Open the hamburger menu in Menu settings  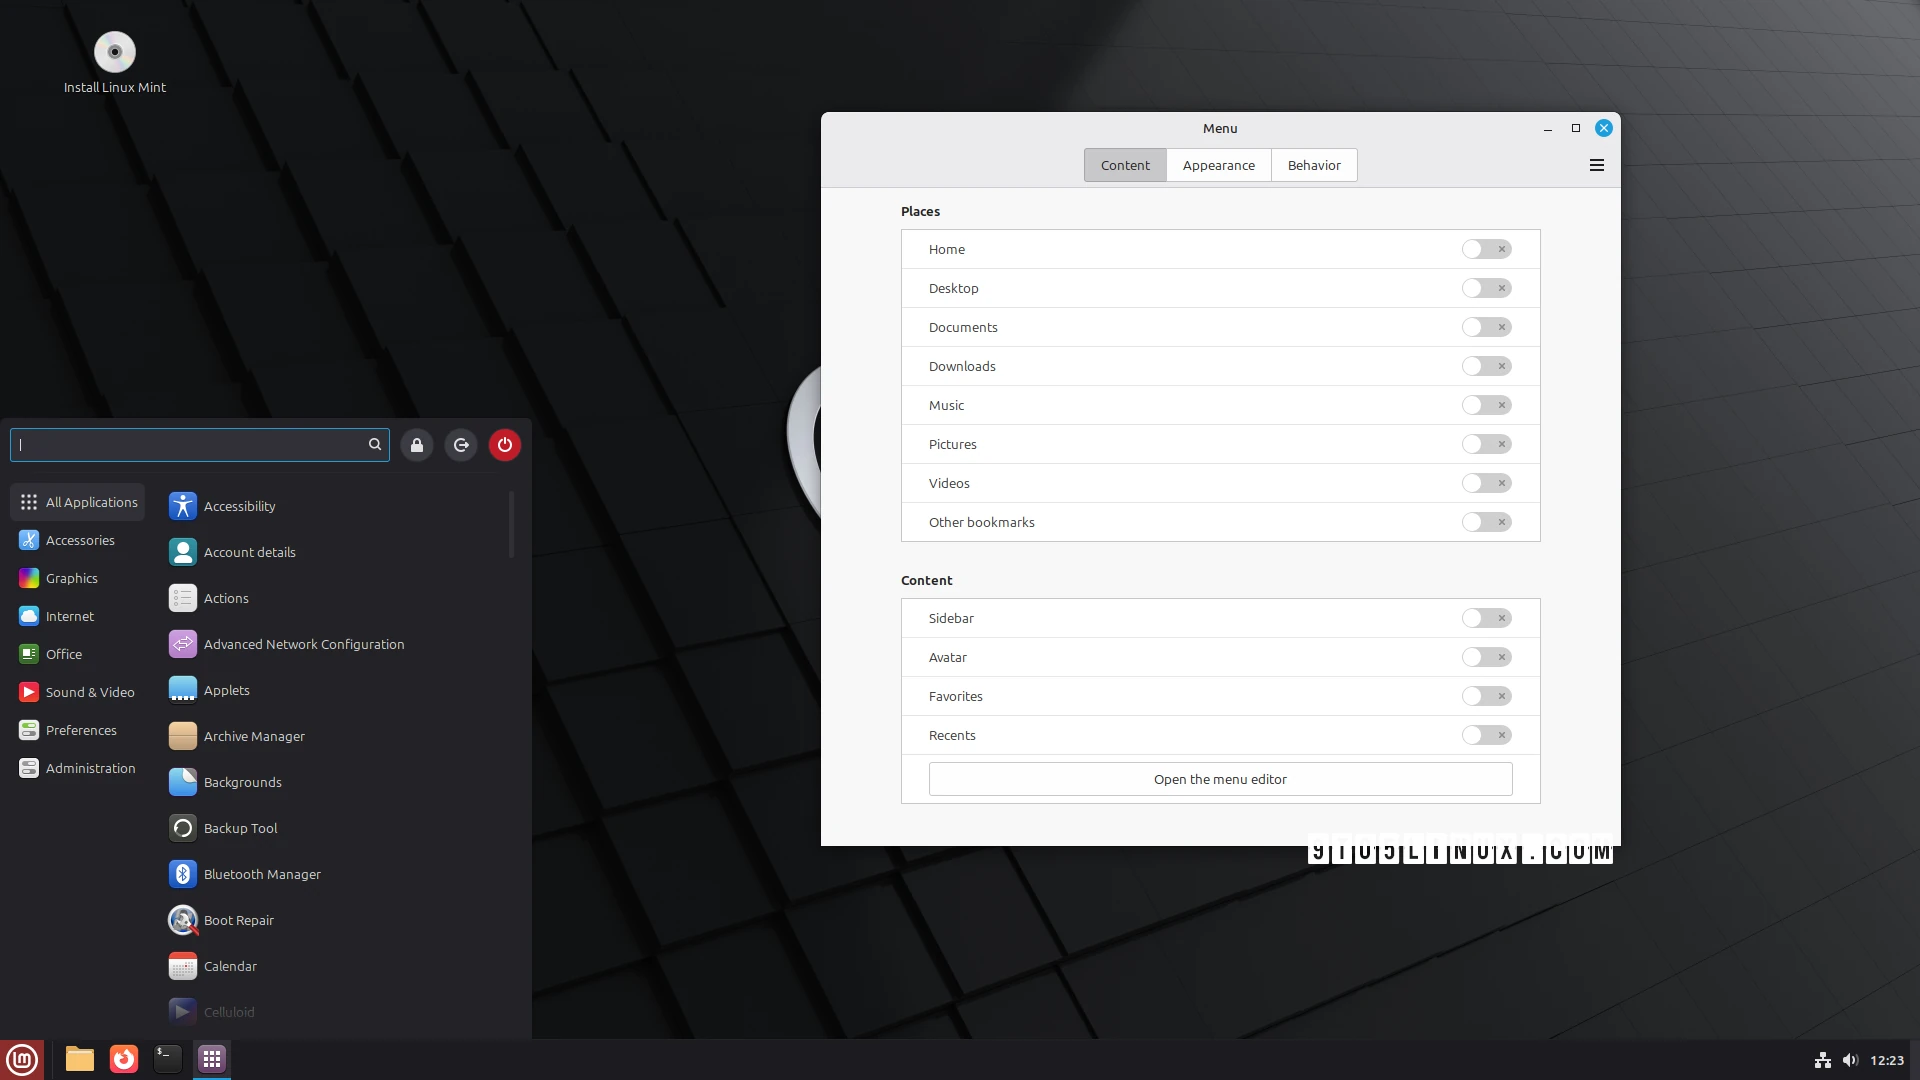coord(1597,164)
